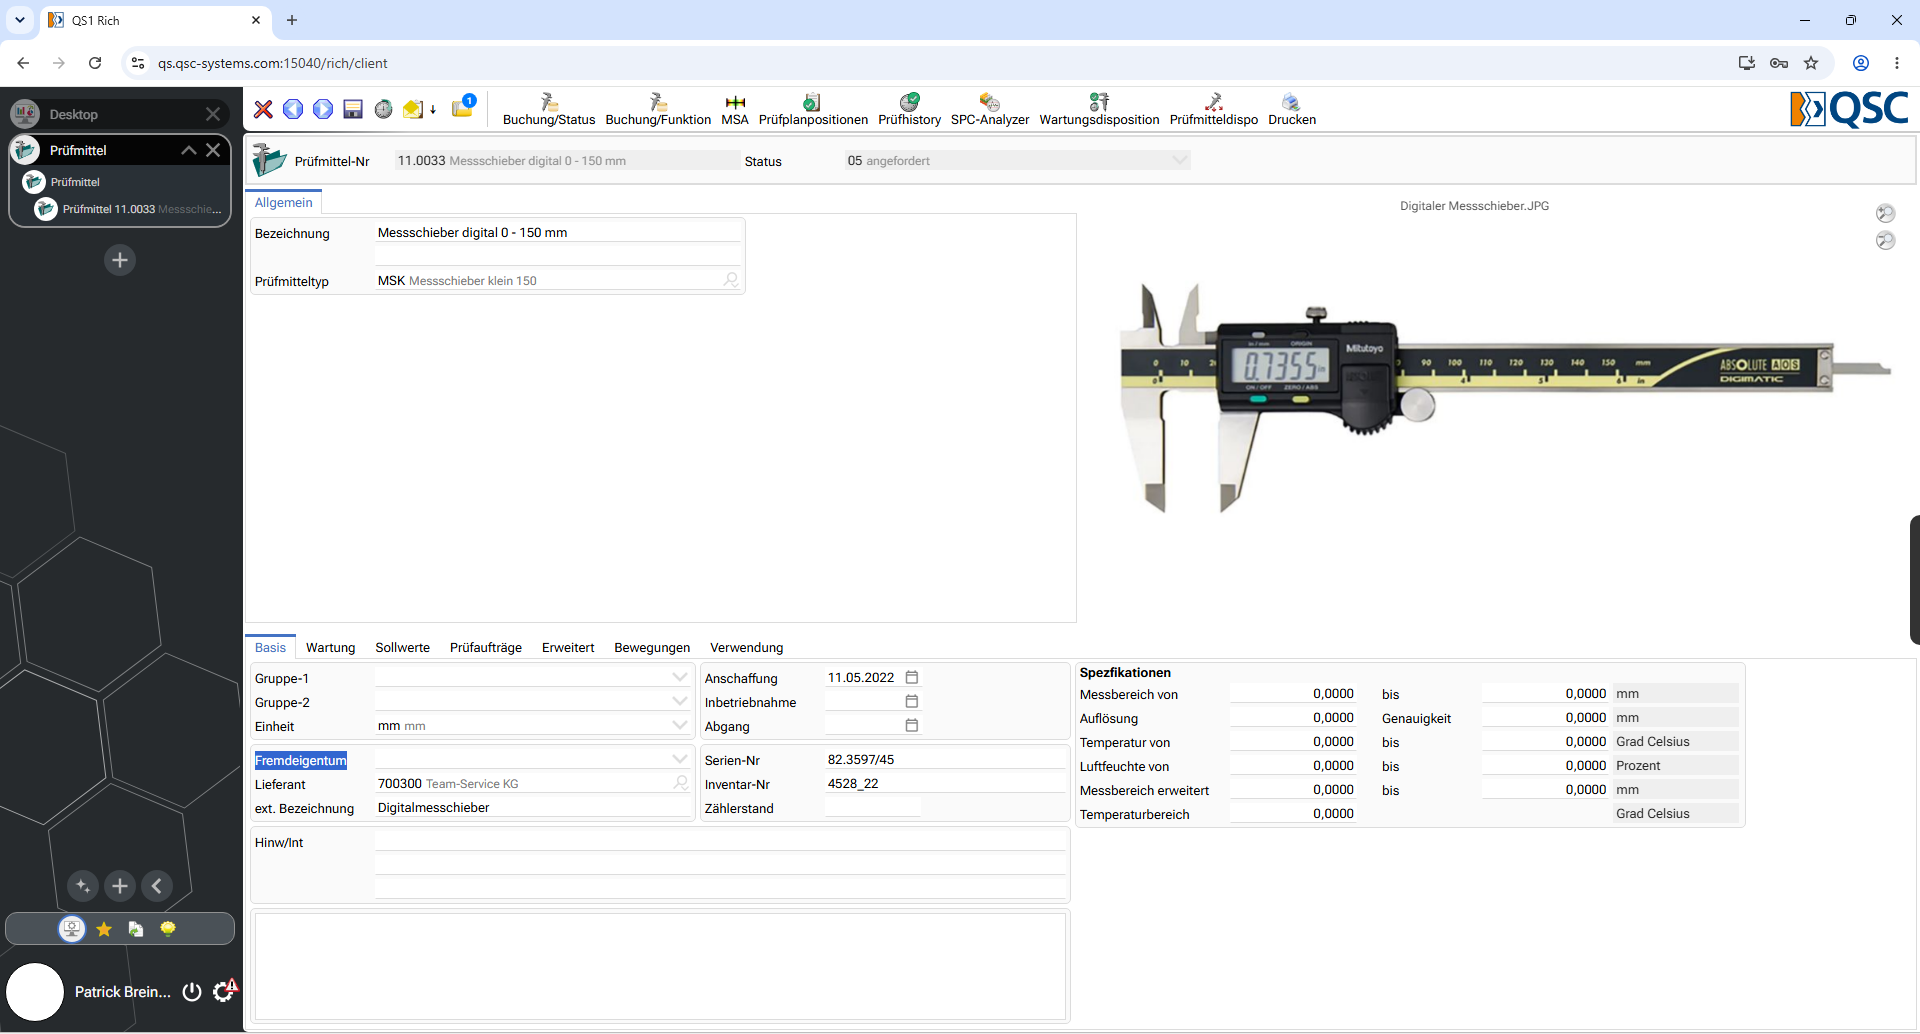Open the Fremdeigentum dropdown

tap(680, 759)
